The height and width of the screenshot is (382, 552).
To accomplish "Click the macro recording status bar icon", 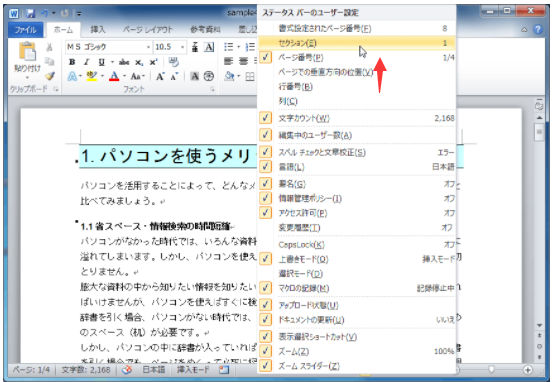I will [x=224, y=370].
